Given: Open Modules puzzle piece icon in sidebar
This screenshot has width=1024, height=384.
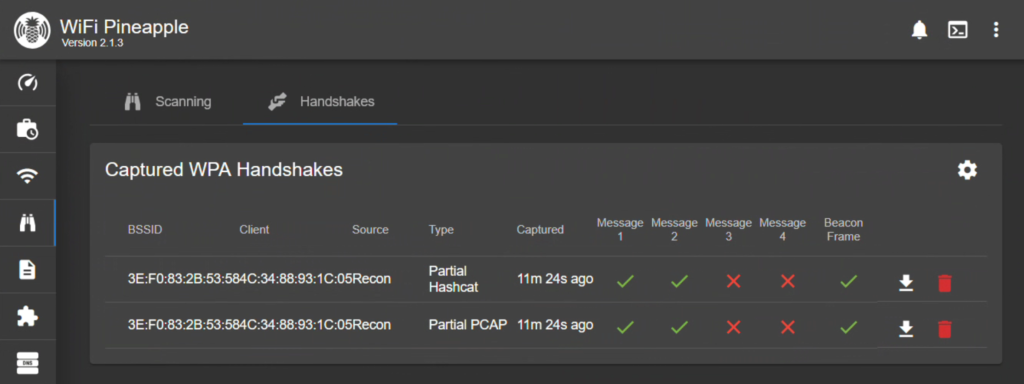Looking at the screenshot, I should (x=27, y=317).
